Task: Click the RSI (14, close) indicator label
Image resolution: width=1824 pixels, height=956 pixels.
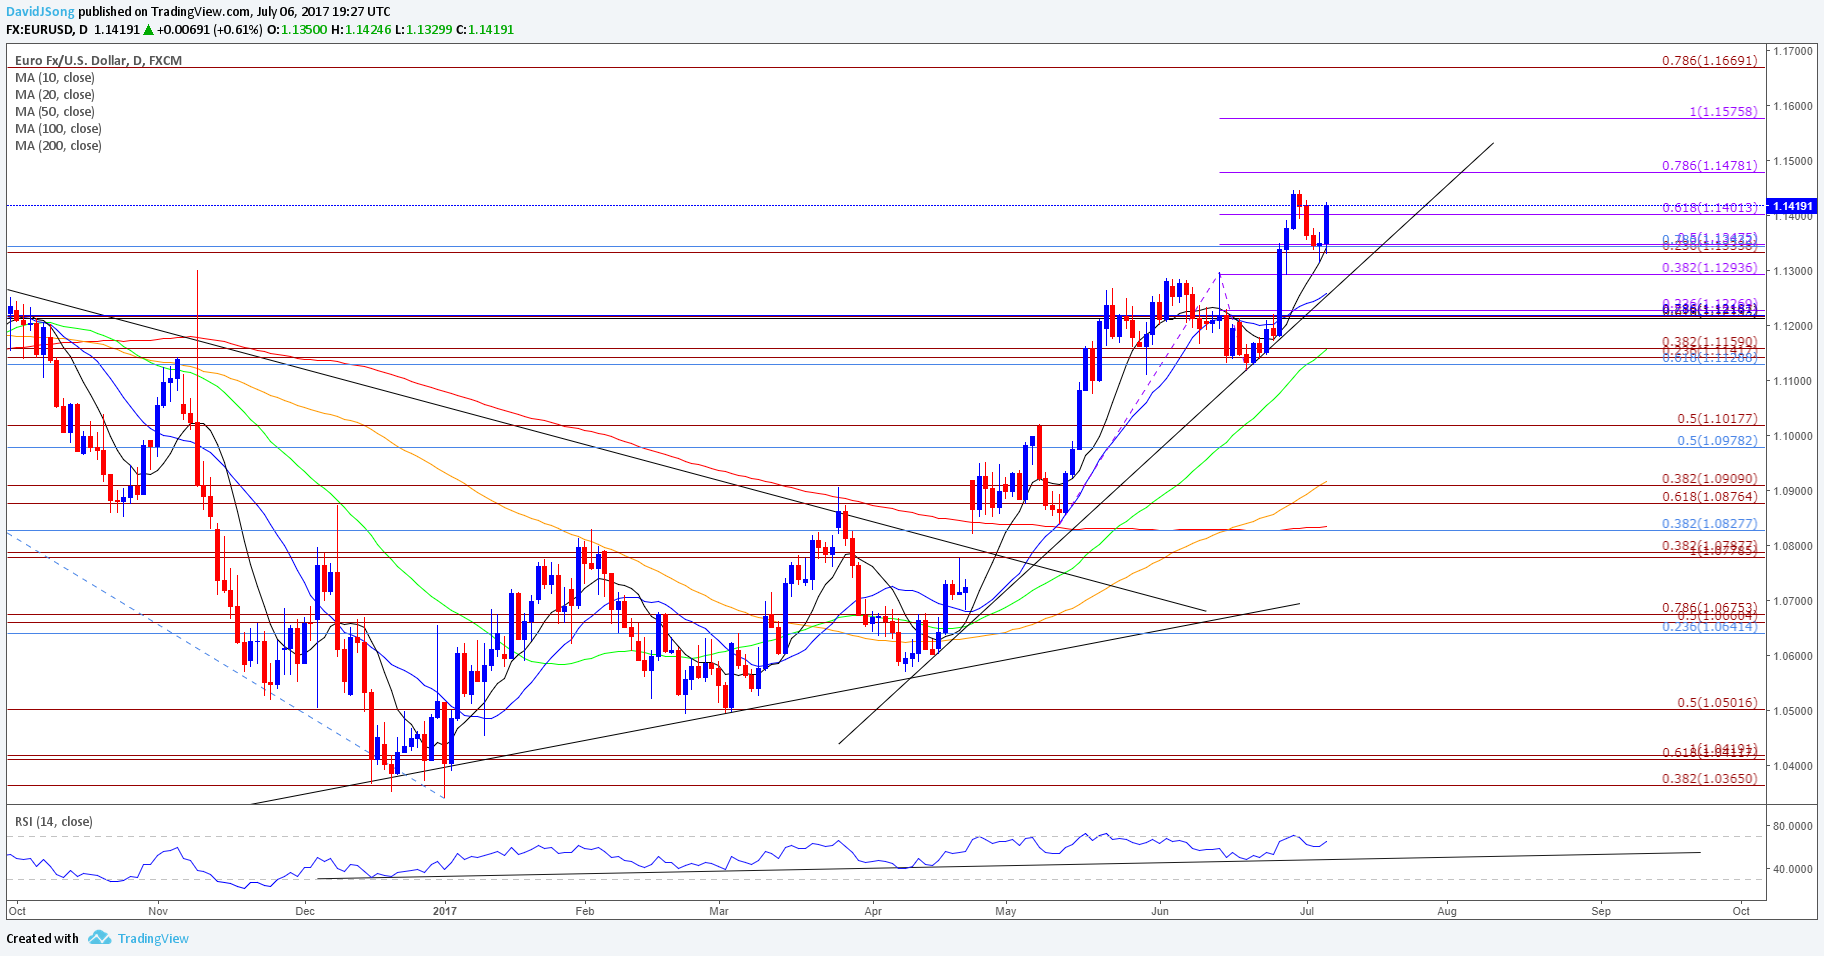Action: pos(54,821)
